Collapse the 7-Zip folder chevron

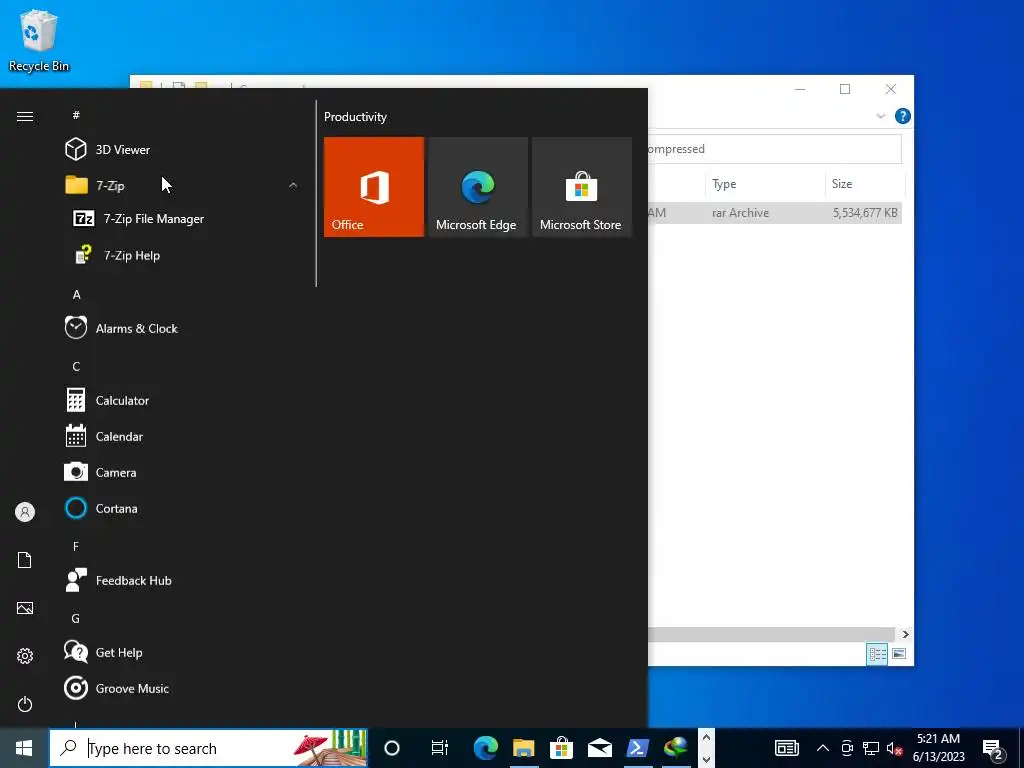point(293,185)
